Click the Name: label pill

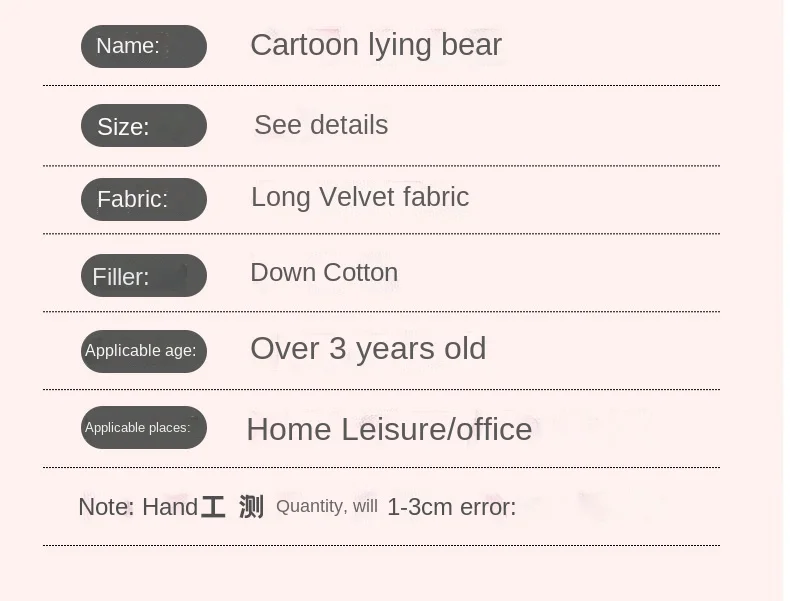(x=143, y=47)
